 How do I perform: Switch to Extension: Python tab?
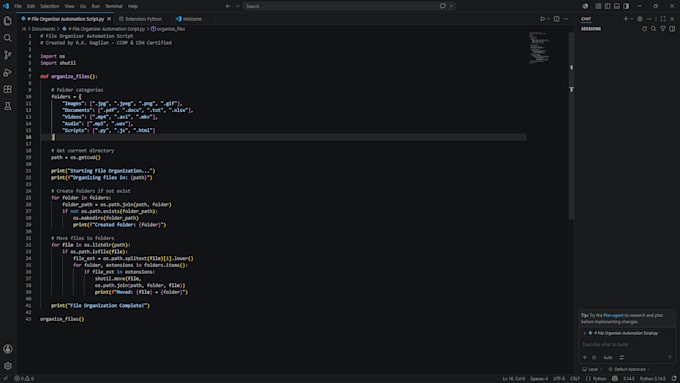pyautogui.click(x=141, y=19)
